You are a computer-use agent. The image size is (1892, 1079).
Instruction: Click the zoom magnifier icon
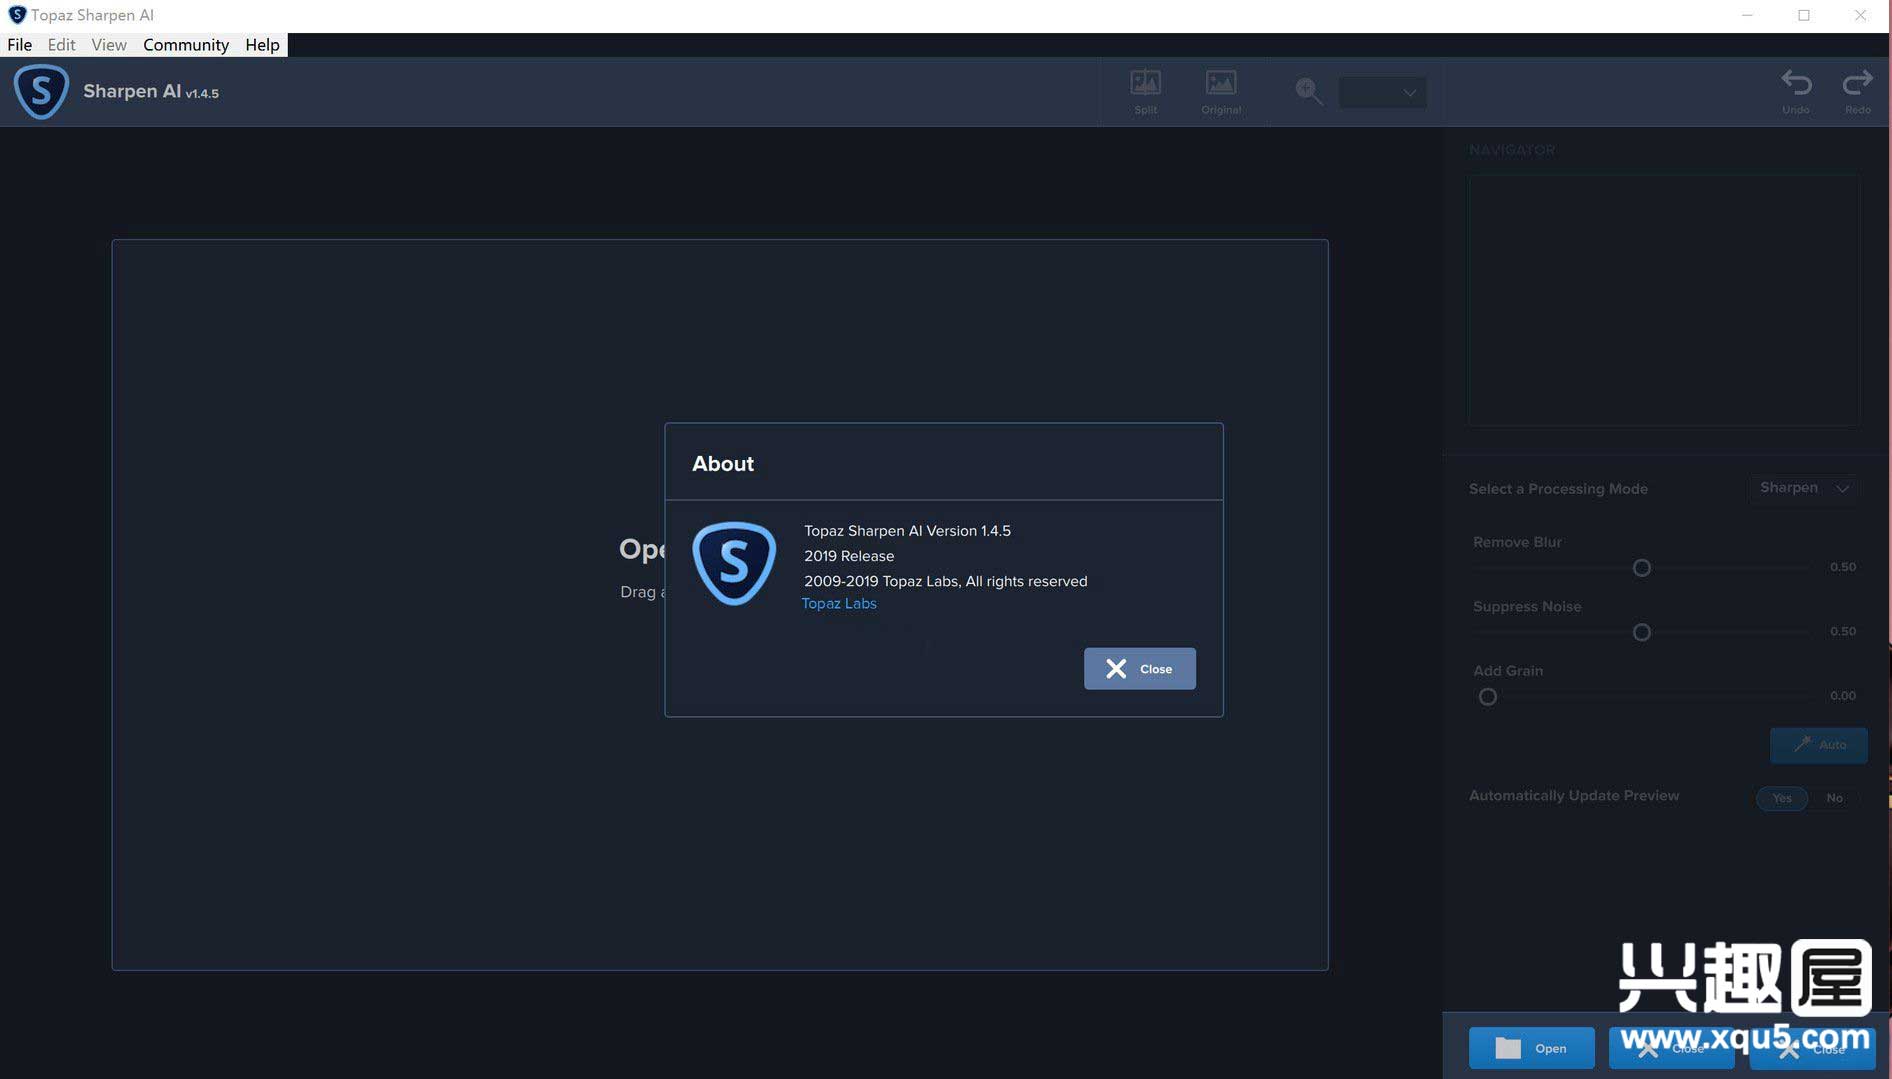pyautogui.click(x=1308, y=92)
